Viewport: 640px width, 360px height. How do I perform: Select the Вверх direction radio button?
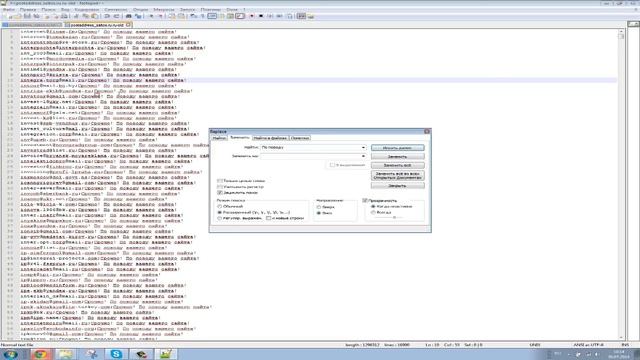tap(319, 207)
